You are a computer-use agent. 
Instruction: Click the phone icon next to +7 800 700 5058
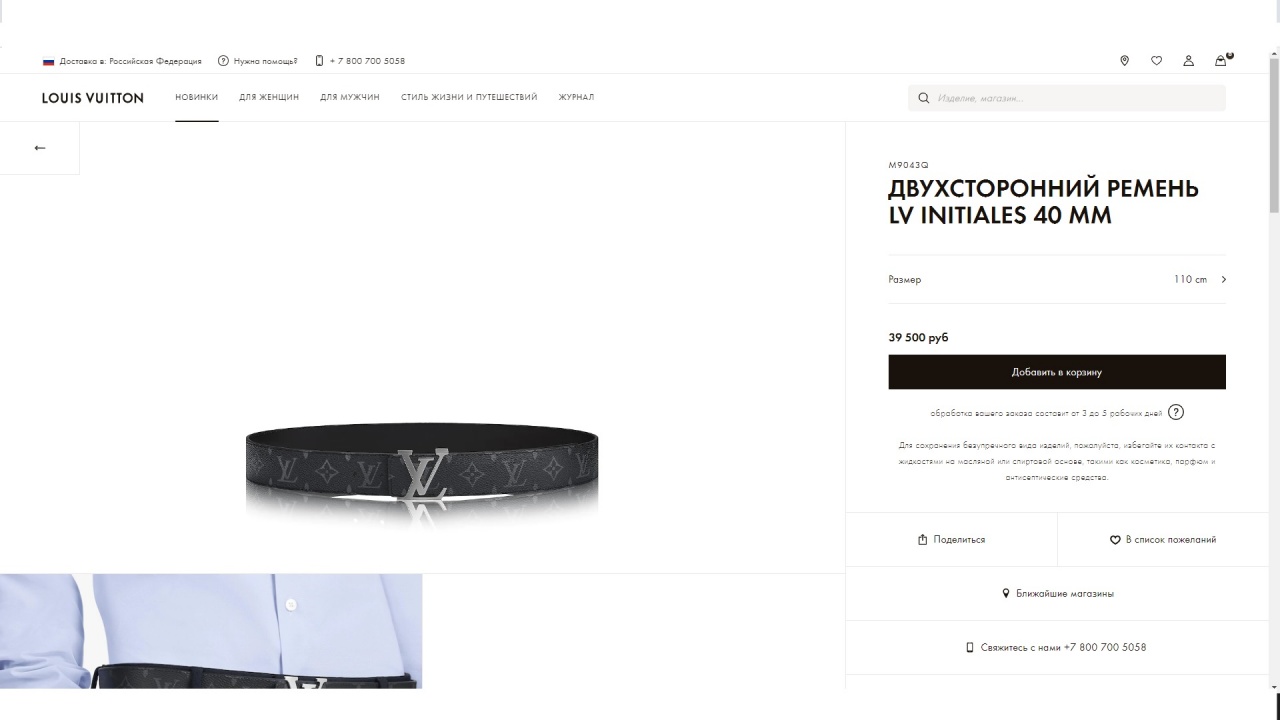(x=319, y=61)
